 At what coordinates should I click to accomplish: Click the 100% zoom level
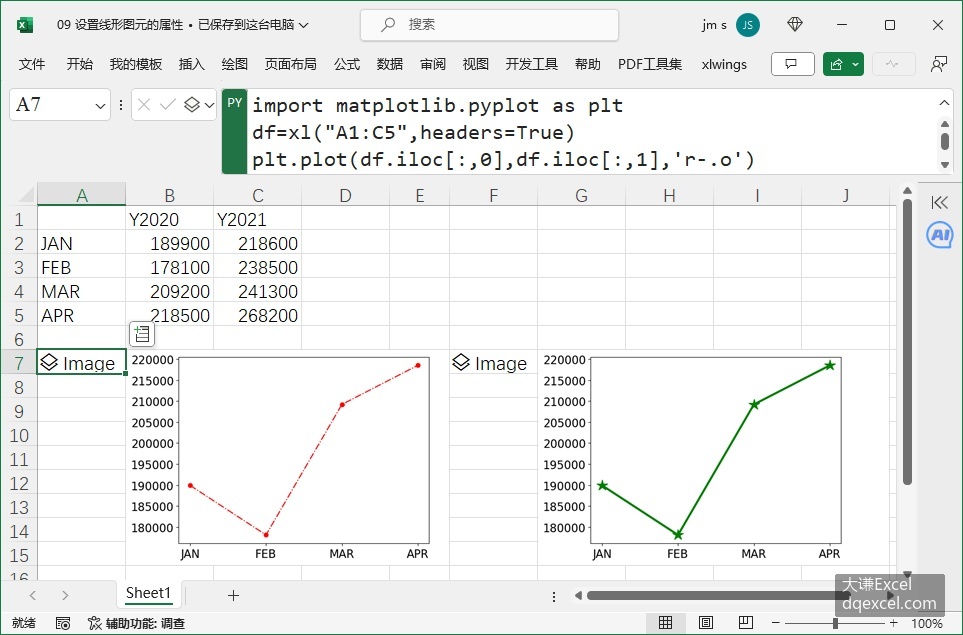point(927,623)
